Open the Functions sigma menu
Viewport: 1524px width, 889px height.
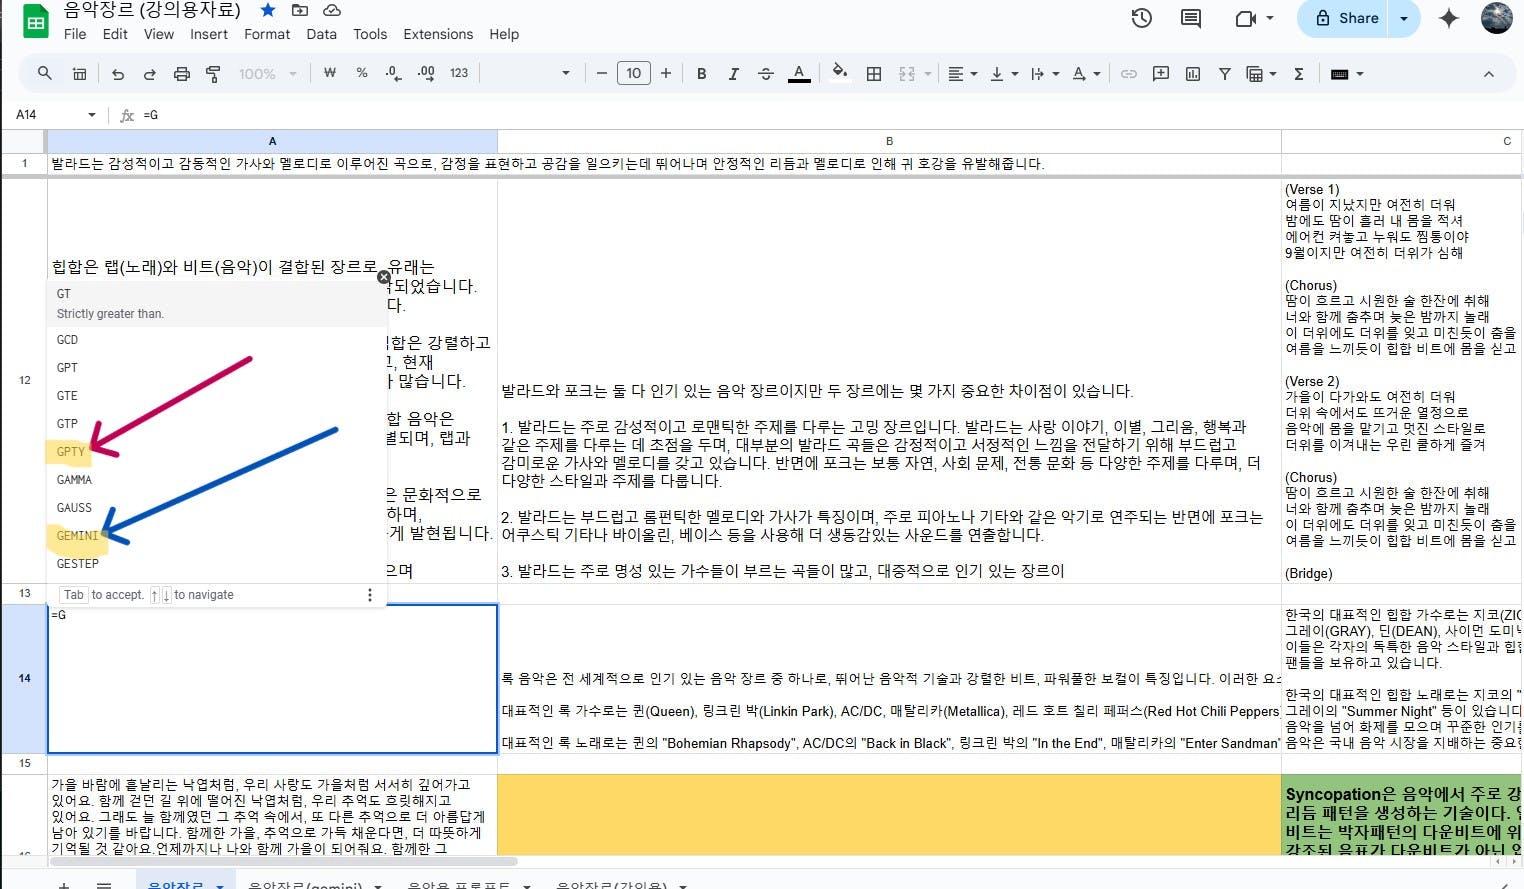click(1299, 73)
